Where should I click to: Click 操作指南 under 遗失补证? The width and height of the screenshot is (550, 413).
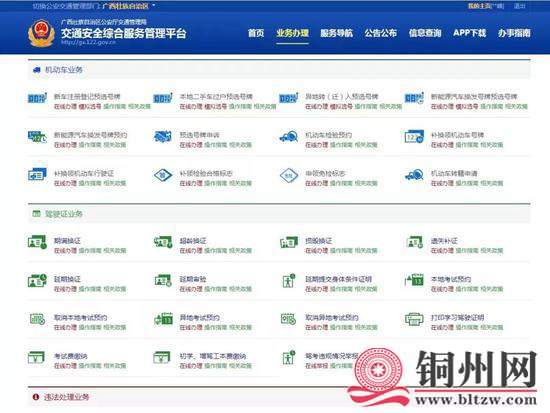coord(467,251)
